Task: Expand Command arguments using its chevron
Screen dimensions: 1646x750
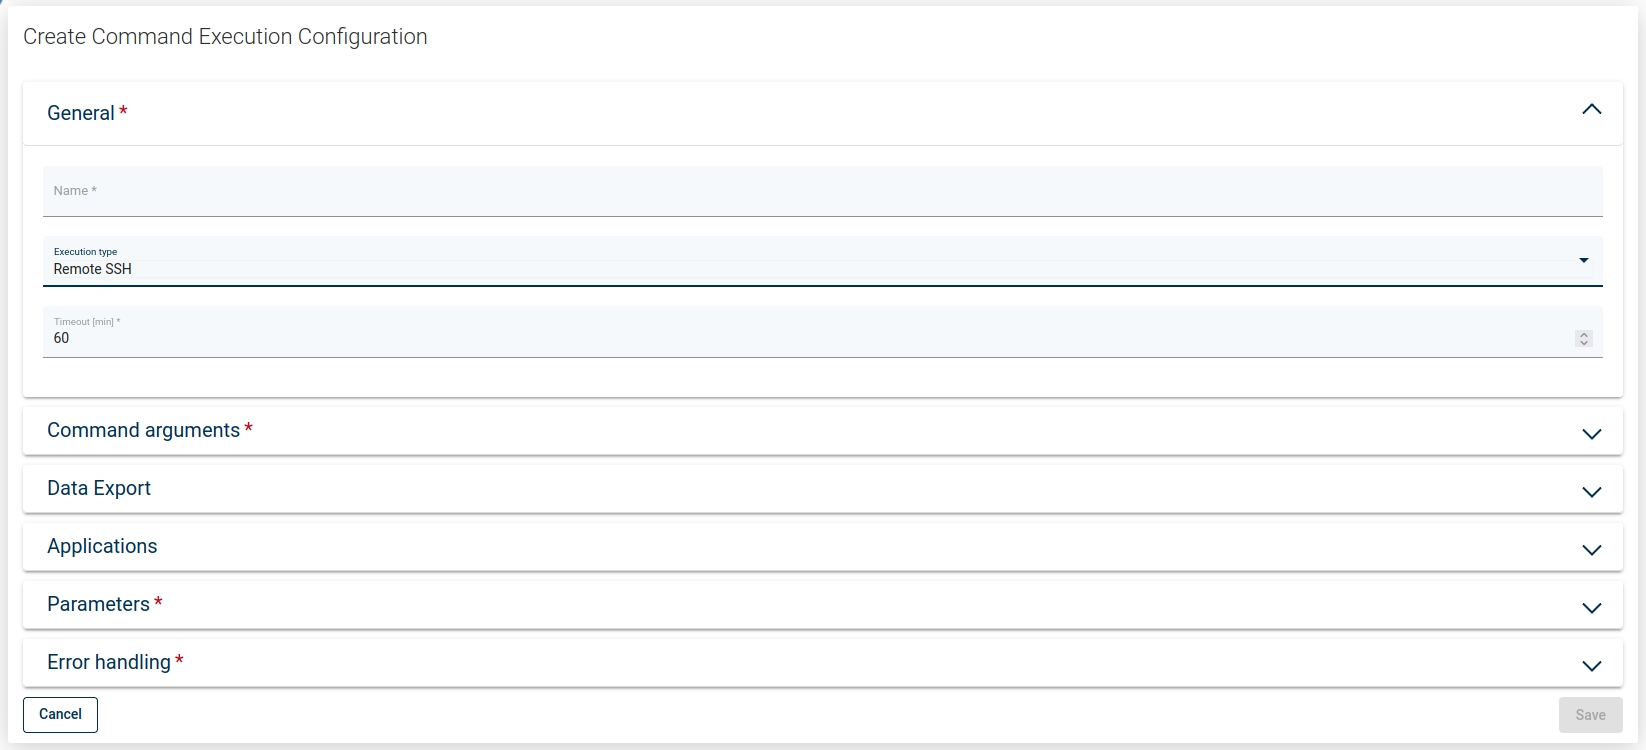Action: coord(1591,434)
